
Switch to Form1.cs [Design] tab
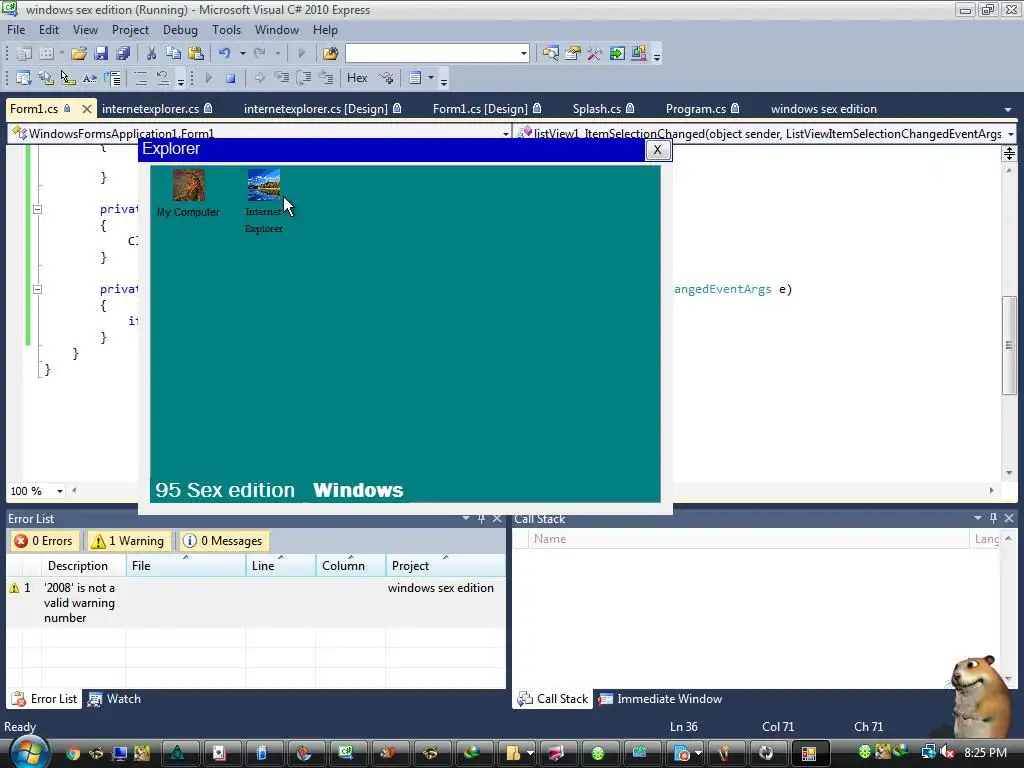point(487,109)
